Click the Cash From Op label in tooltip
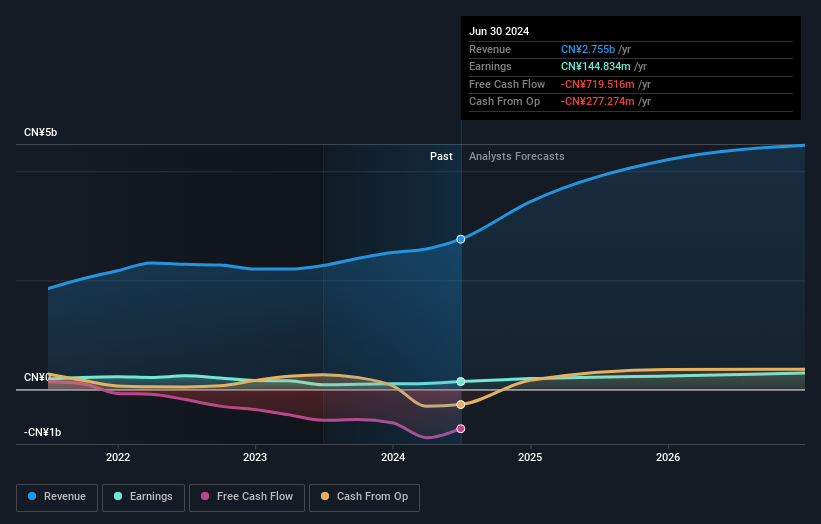This screenshot has height=524, width=821. (x=504, y=102)
